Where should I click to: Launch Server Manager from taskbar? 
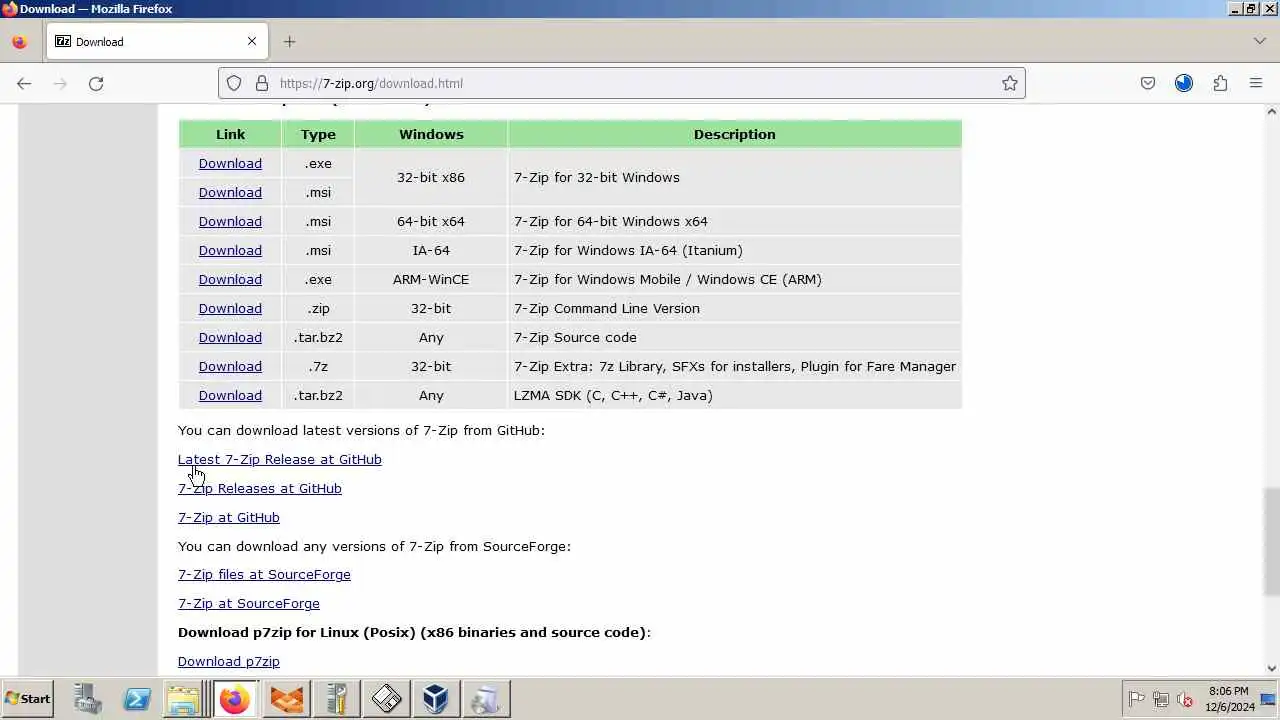click(x=88, y=699)
